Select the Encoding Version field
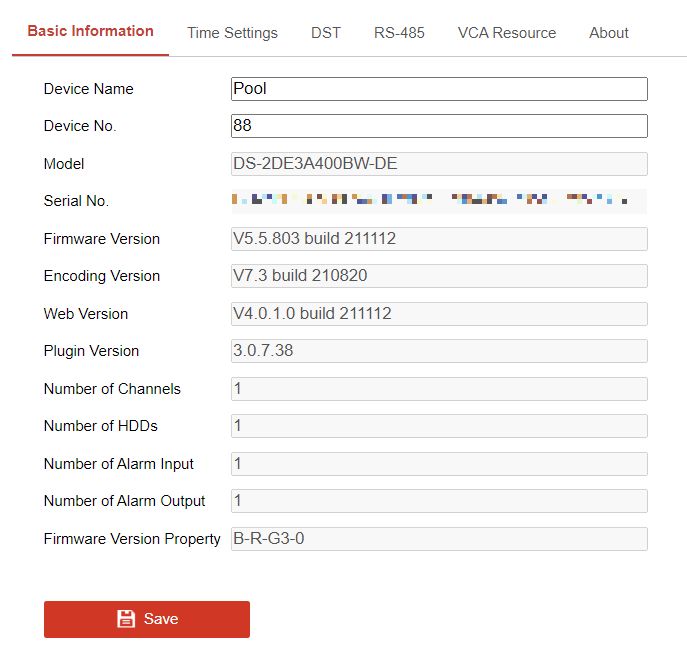Image resolution: width=687 pixels, height=653 pixels. 439,276
